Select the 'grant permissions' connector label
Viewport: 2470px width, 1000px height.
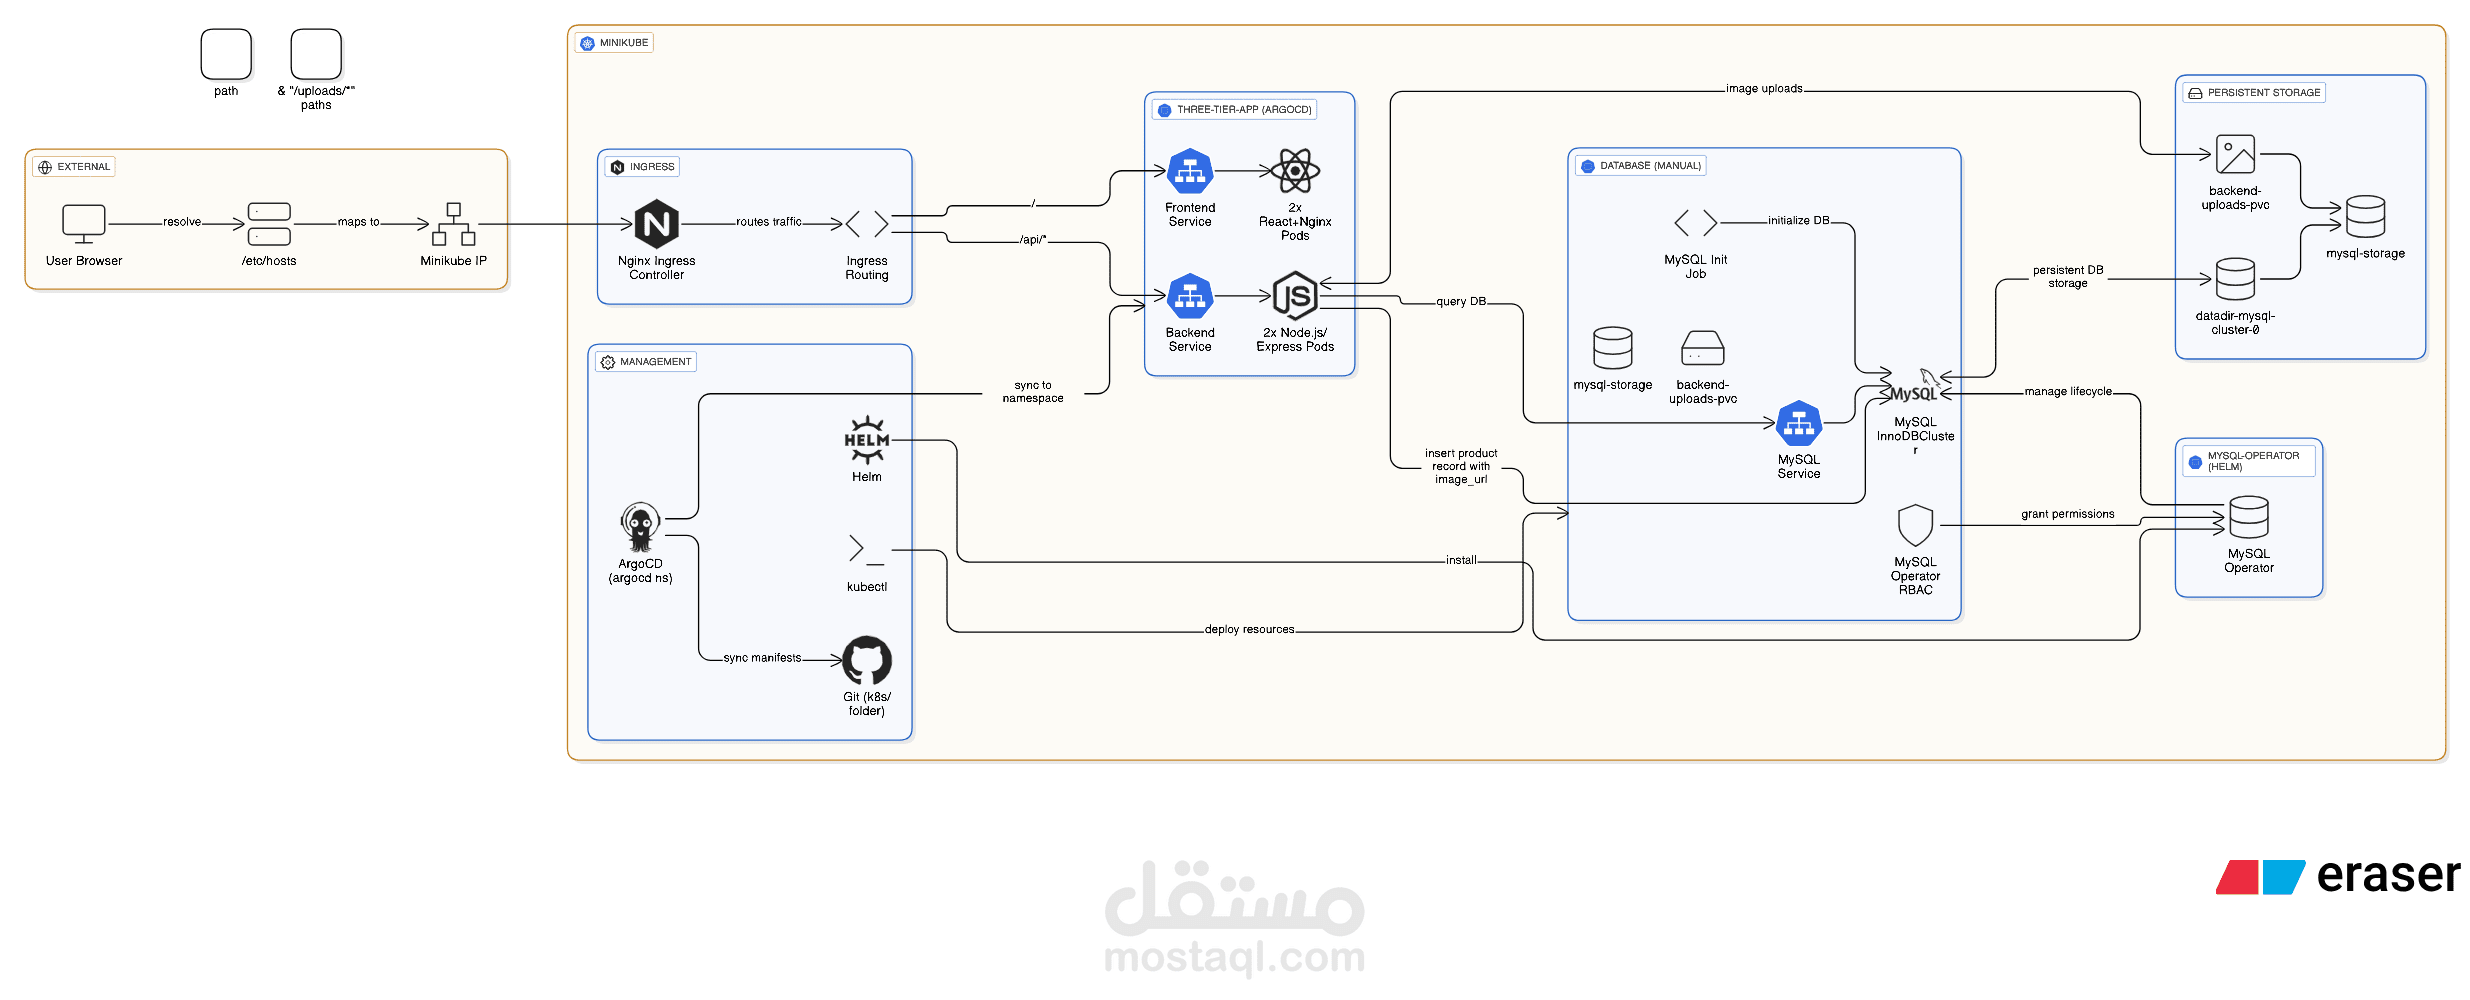click(x=2068, y=515)
